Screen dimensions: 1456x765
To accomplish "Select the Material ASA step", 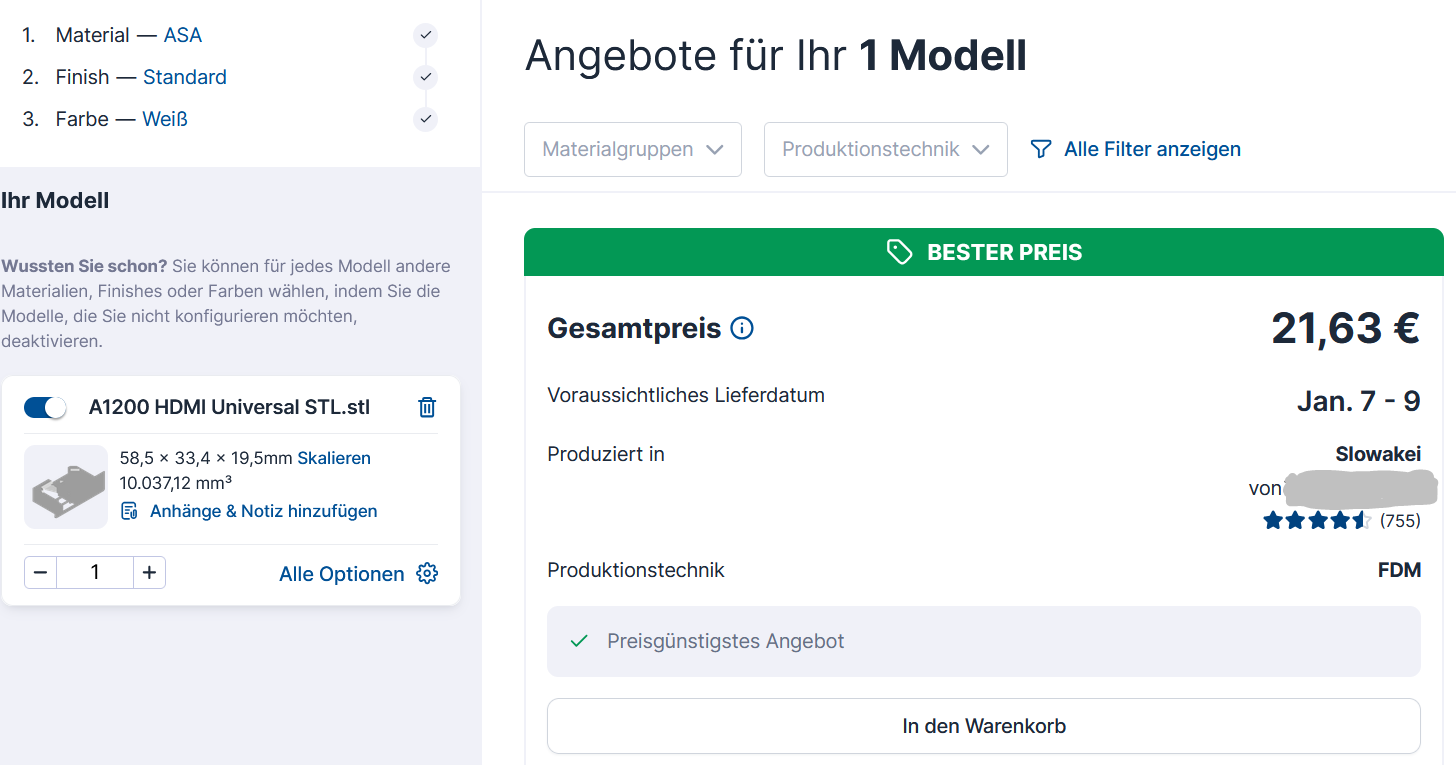I will 182,35.
